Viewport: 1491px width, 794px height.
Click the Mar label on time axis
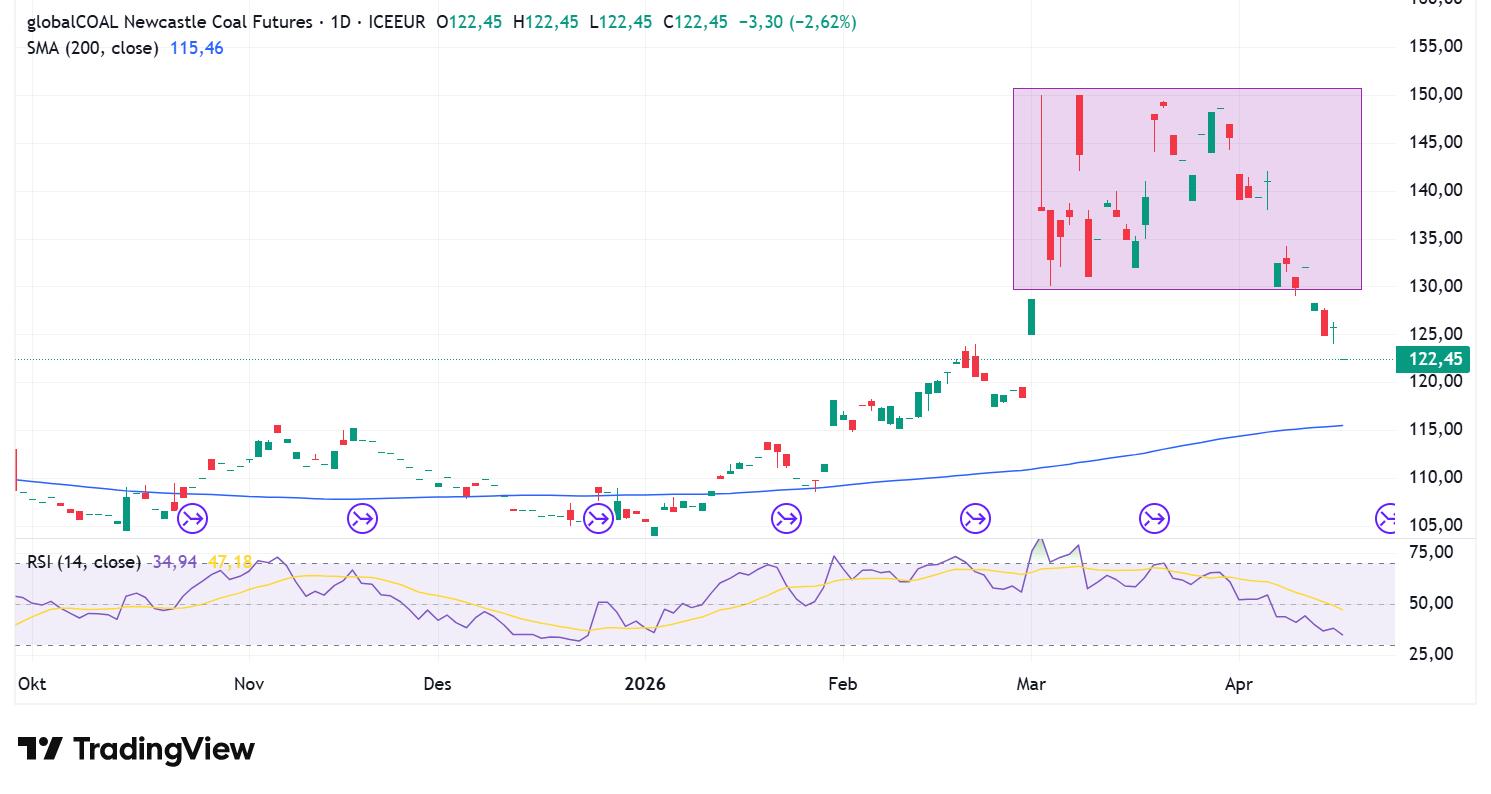coord(1030,684)
